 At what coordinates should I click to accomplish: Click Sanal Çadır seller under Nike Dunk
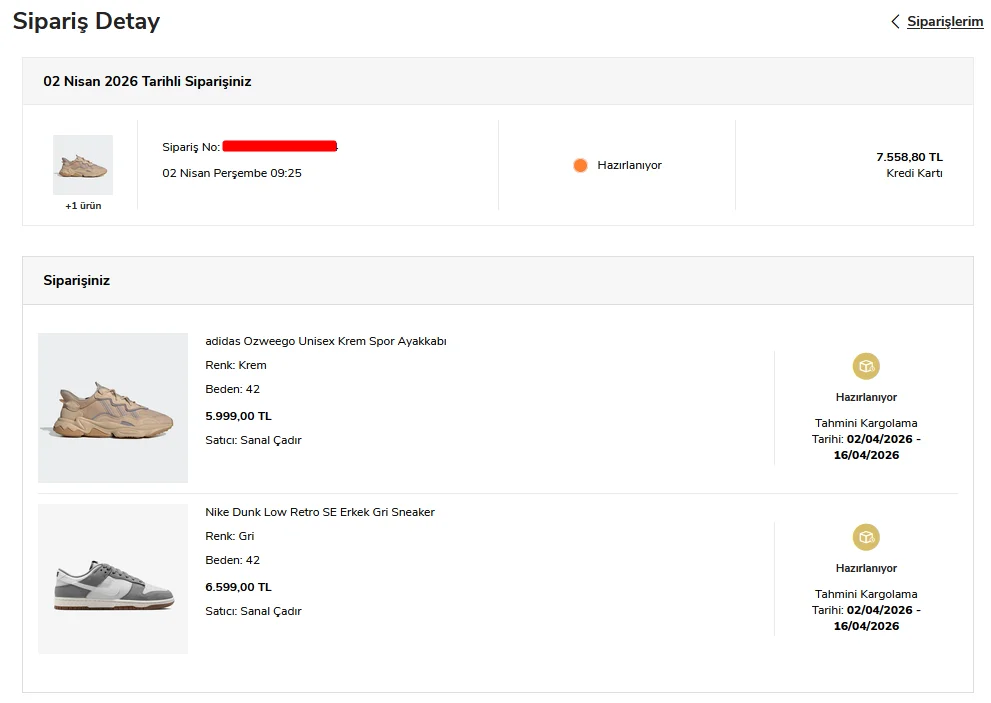pos(271,611)
